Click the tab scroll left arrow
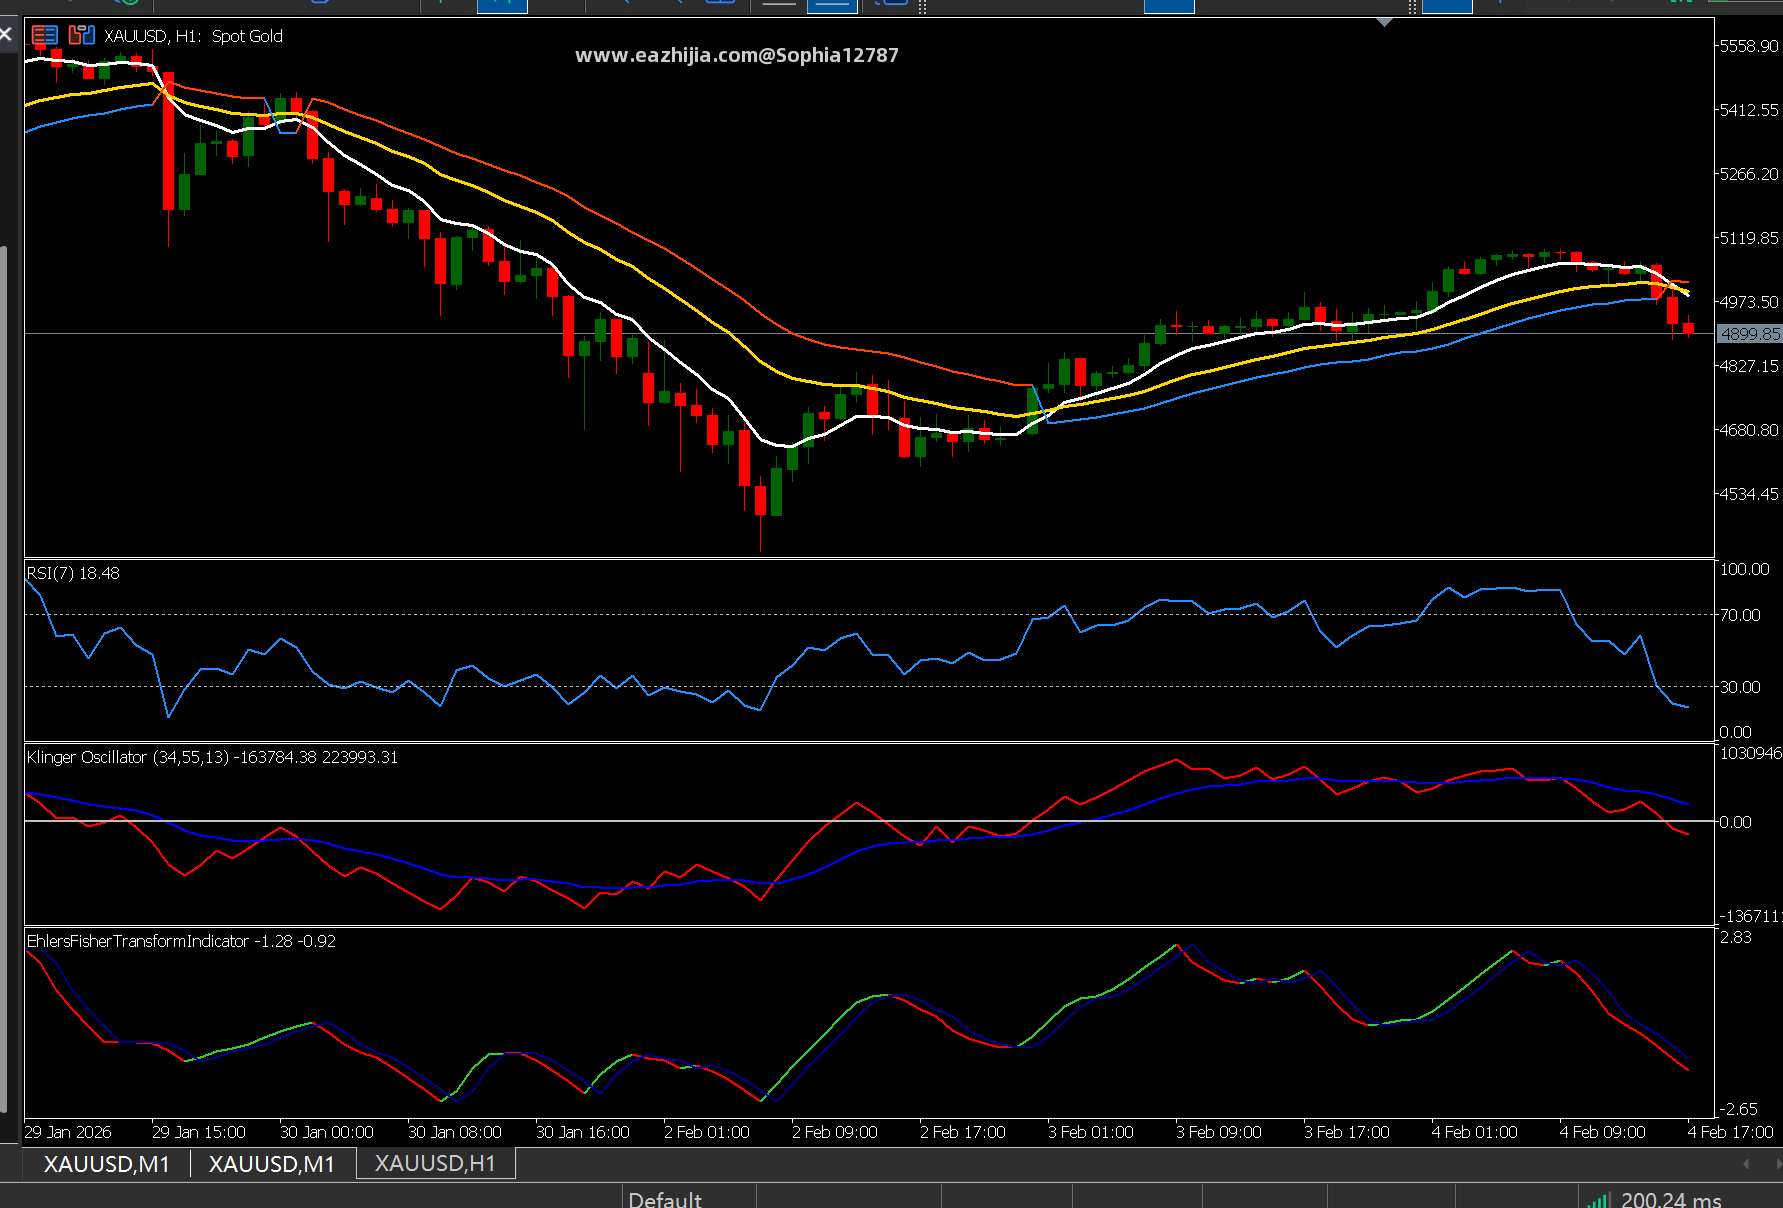 coord(1746,1163)
